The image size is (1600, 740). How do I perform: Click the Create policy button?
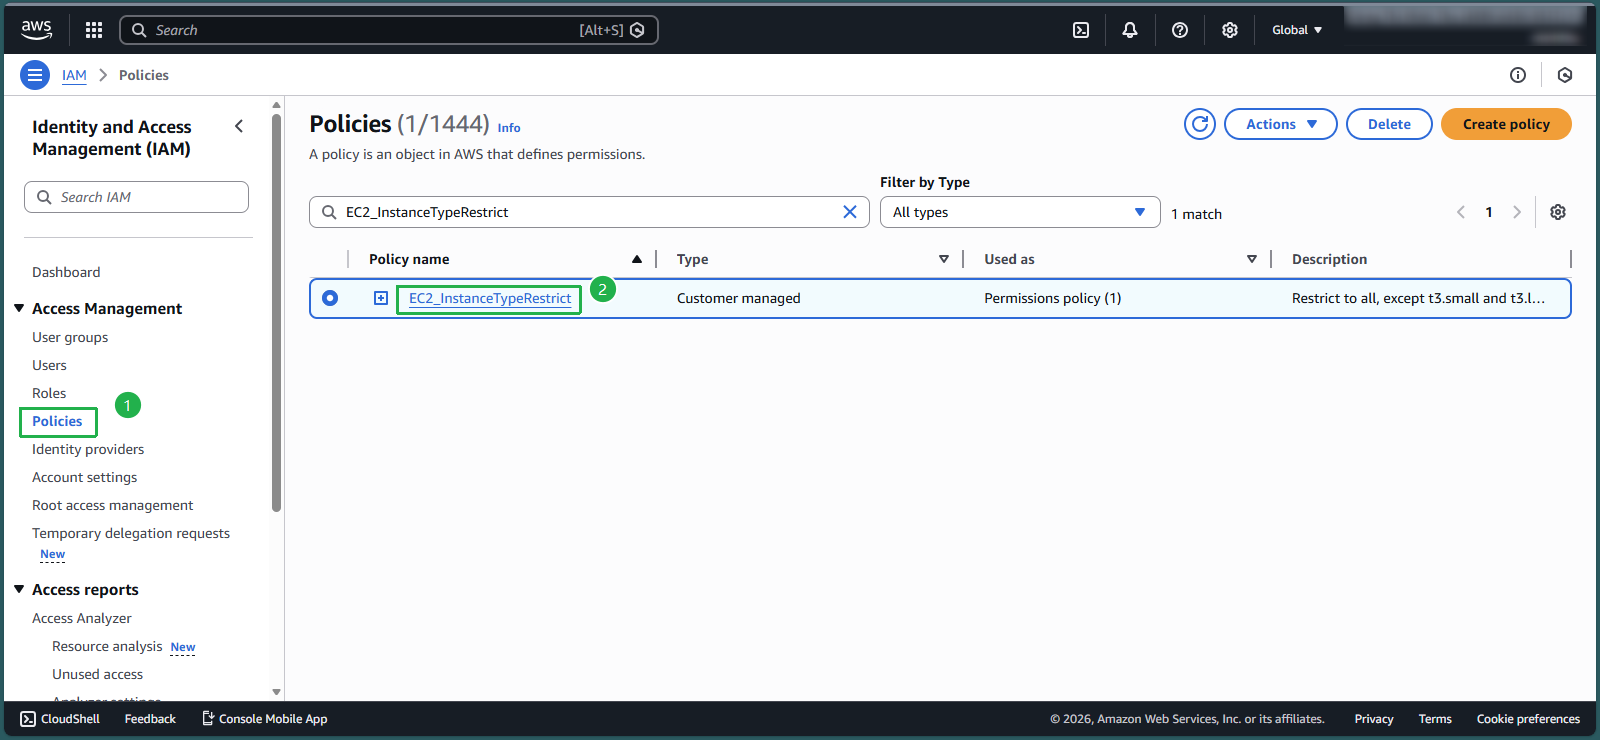[1506, 124]
